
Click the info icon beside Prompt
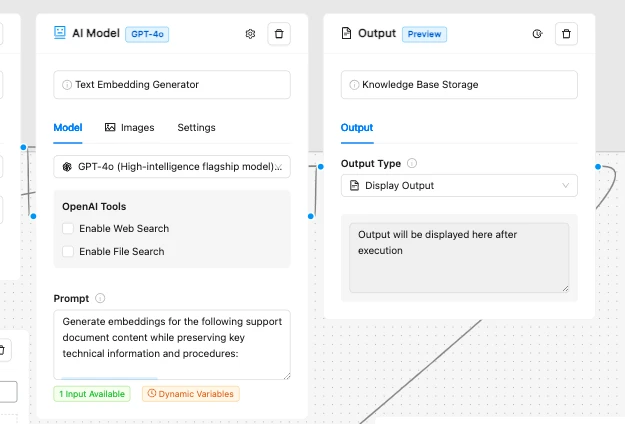coord(100,298)
